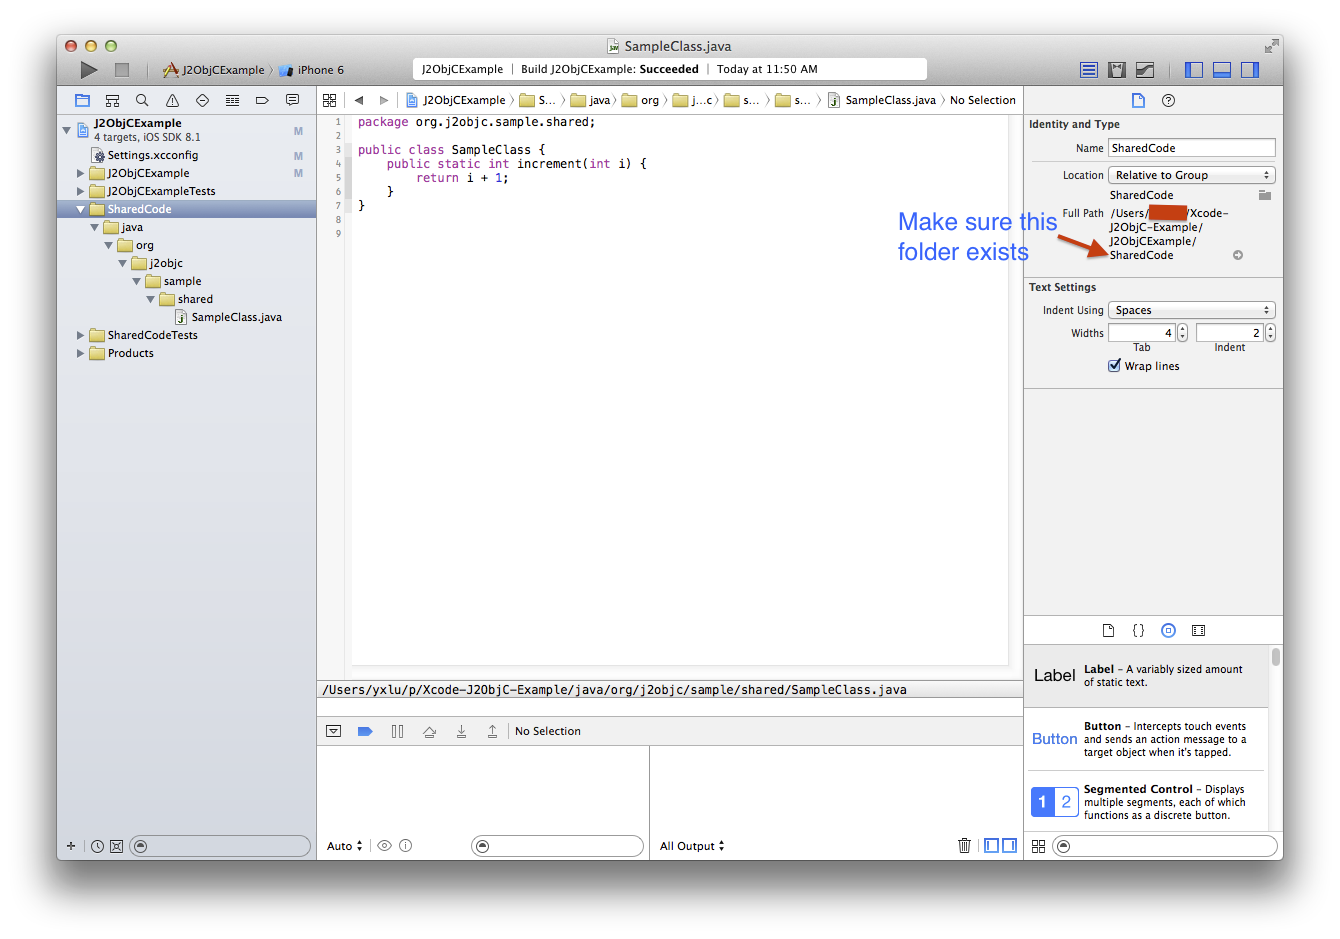Show only the console pane
1340x939 pixels.
point(1009,845)
